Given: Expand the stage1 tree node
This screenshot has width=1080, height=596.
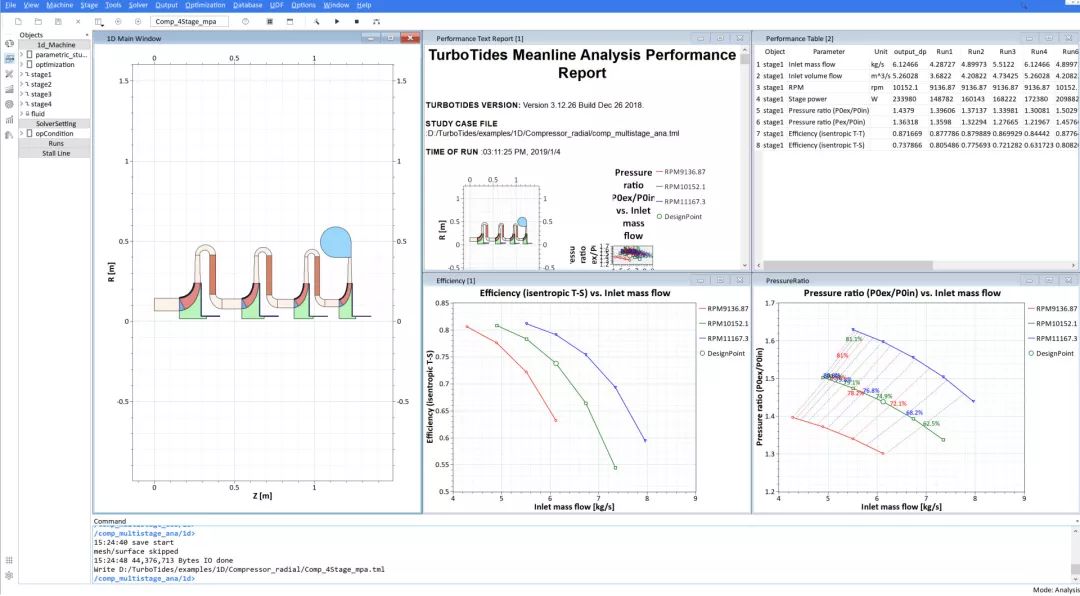Looking at the screenshot, I should pos(21,74).
